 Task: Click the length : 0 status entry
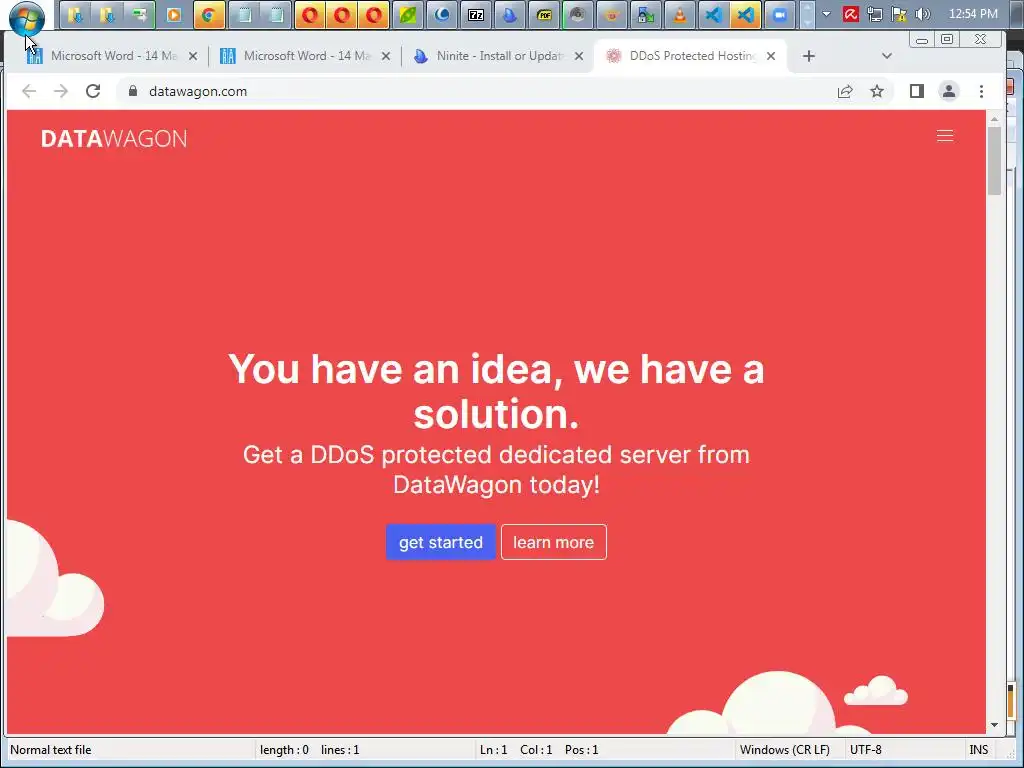click(x=284, y=750)
